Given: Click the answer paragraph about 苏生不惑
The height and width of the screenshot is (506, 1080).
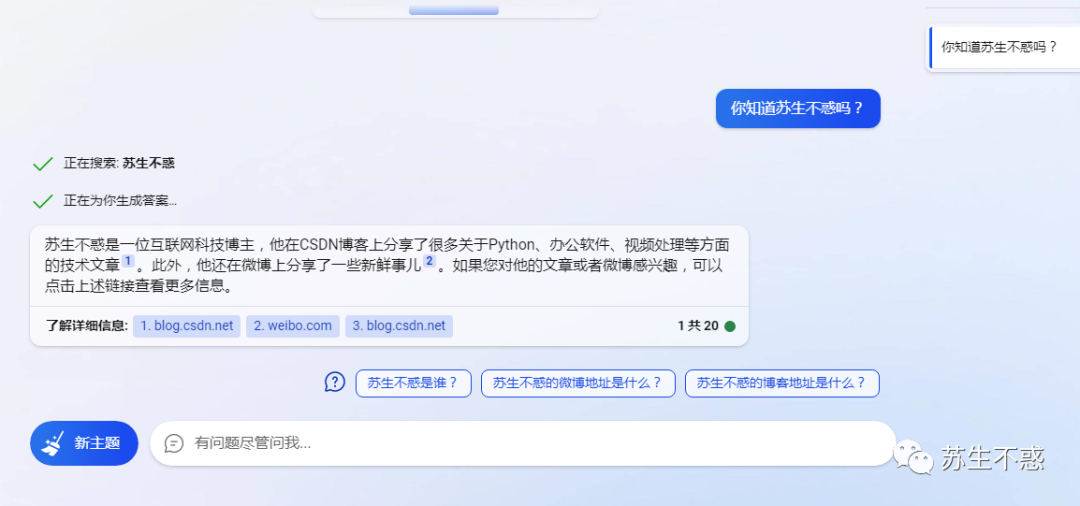Looking at the screenshot, I should [387, 265].
